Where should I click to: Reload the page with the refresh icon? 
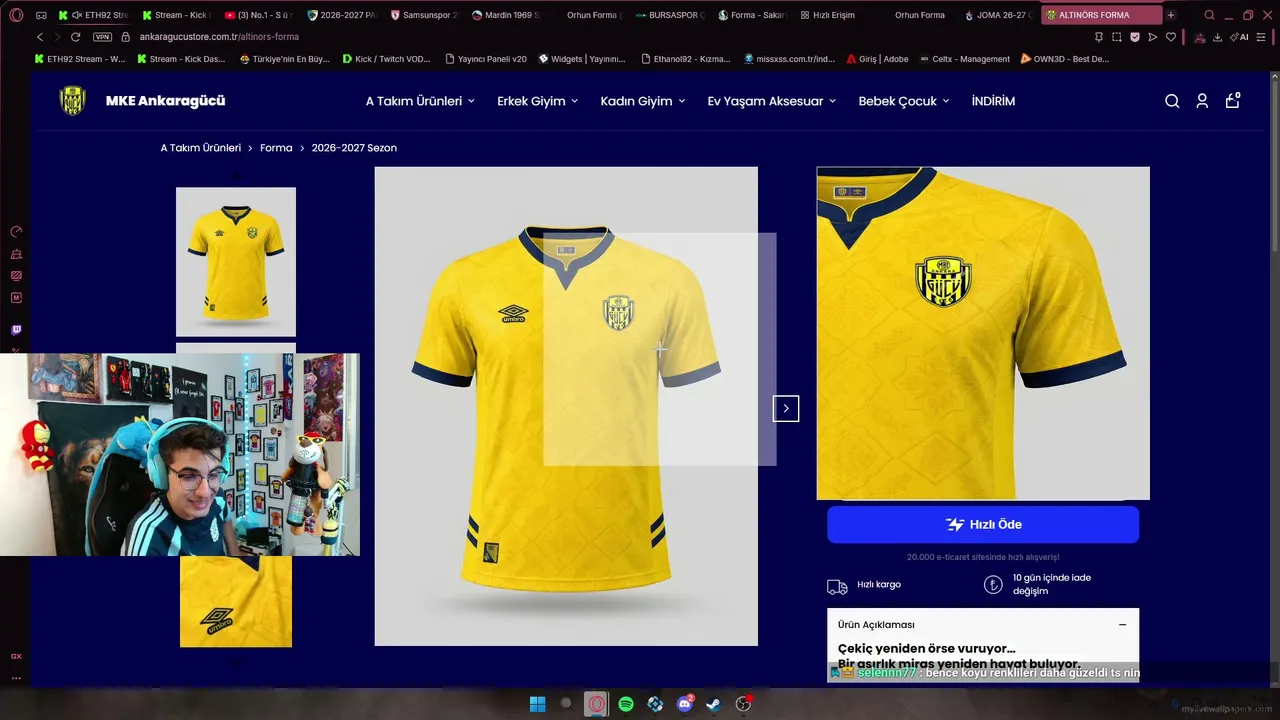tap(75, 37)
